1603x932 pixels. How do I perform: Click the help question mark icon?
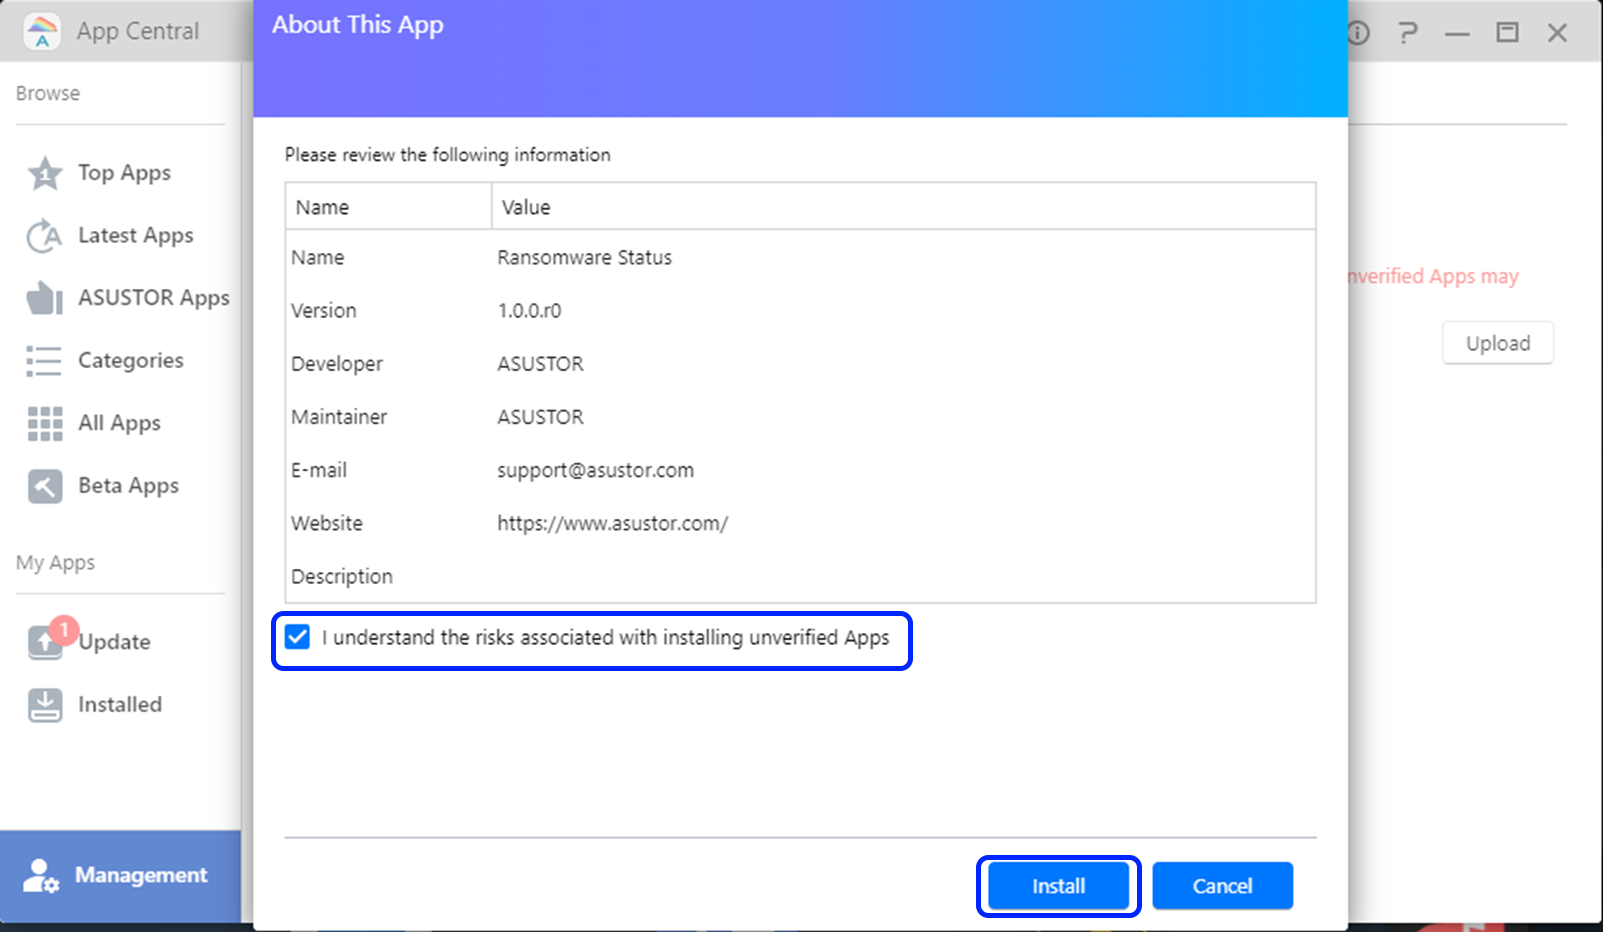1408,33
